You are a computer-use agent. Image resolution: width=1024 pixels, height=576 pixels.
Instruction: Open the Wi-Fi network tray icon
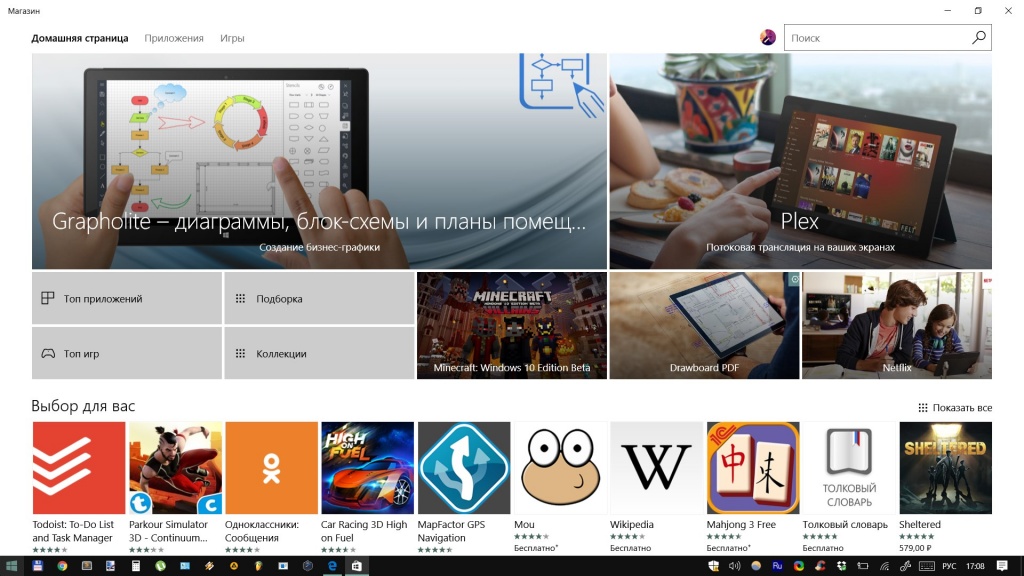tap(884, 566)
